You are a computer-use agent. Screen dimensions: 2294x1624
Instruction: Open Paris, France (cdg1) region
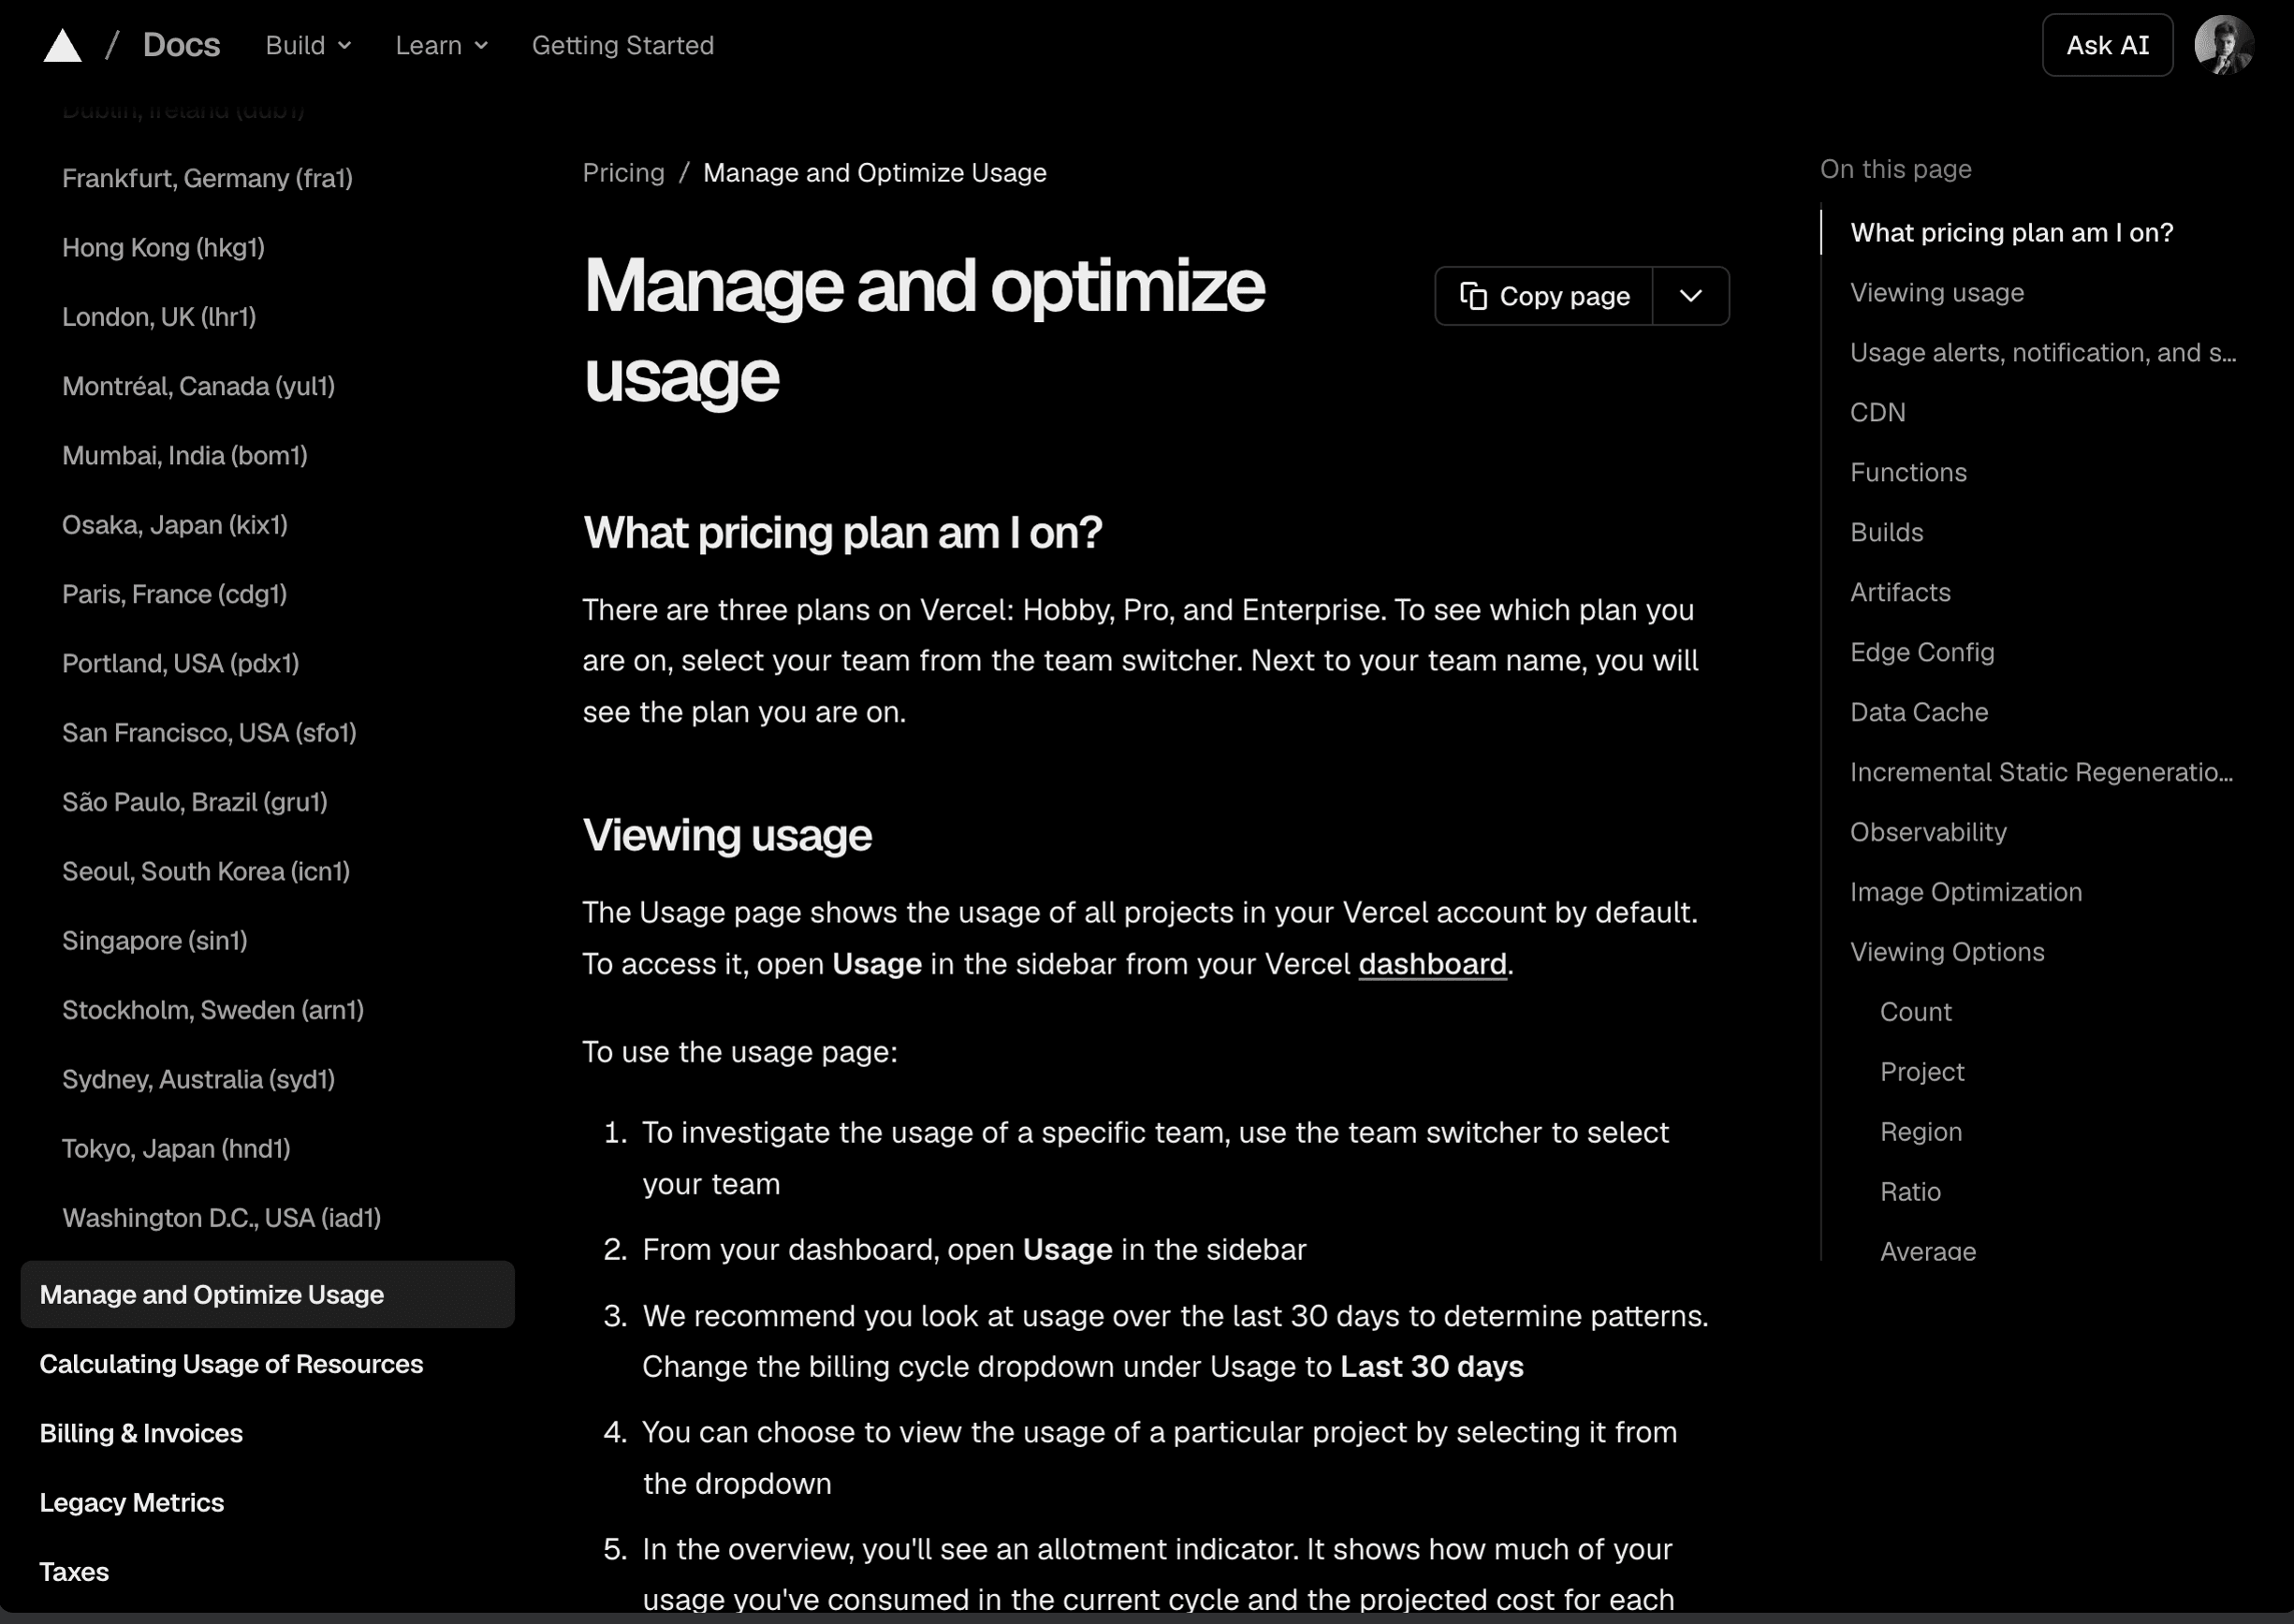click(x=174, y=594)
